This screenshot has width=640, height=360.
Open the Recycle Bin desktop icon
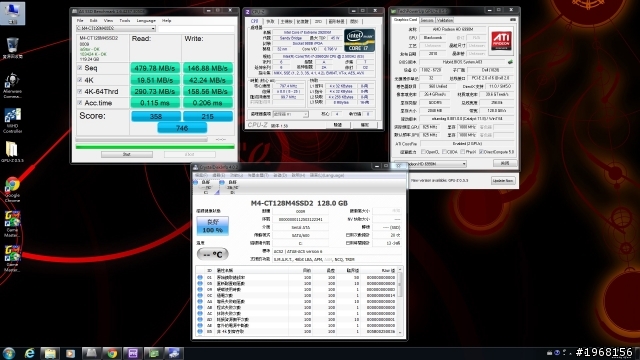click(13, 48)
